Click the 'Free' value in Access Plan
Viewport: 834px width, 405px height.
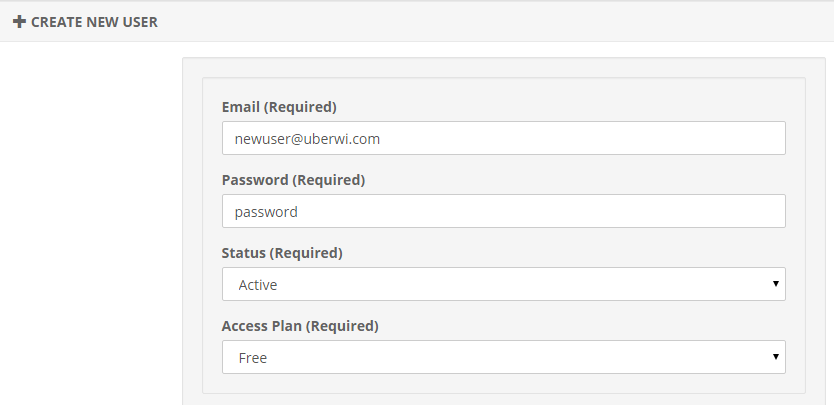[253, 357]
